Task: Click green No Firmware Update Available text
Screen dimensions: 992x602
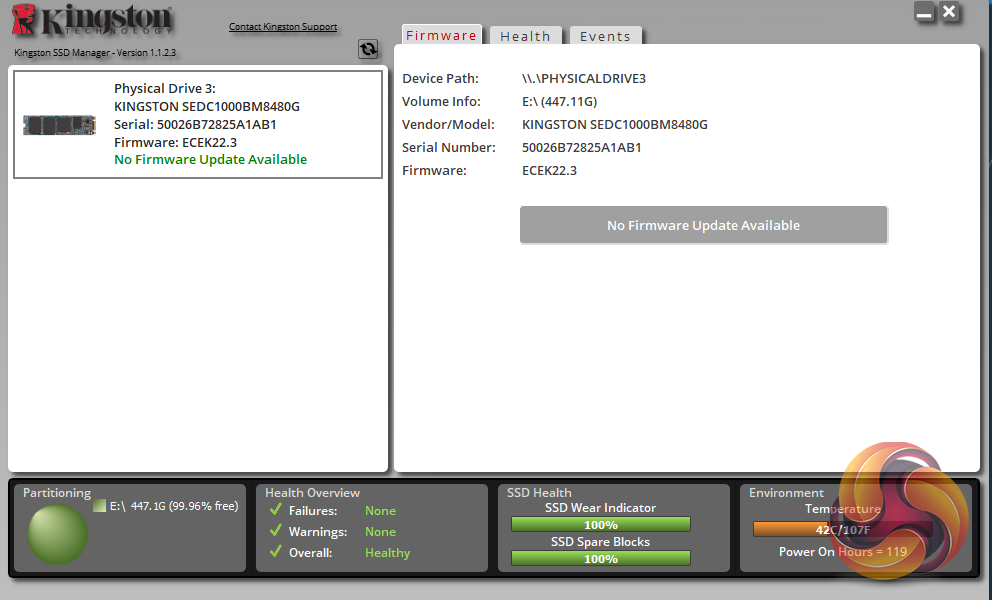Action: (x=211, y=159)
